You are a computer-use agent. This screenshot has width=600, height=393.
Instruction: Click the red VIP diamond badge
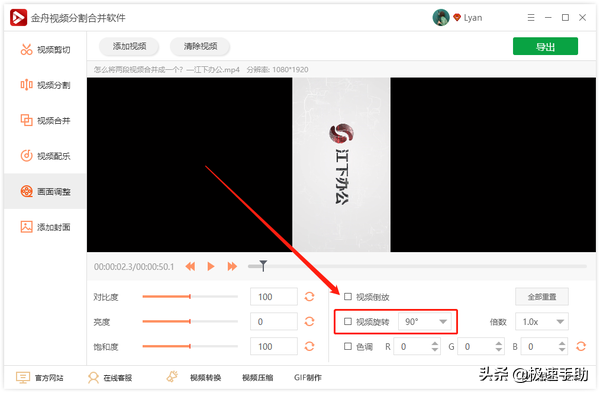457,18
